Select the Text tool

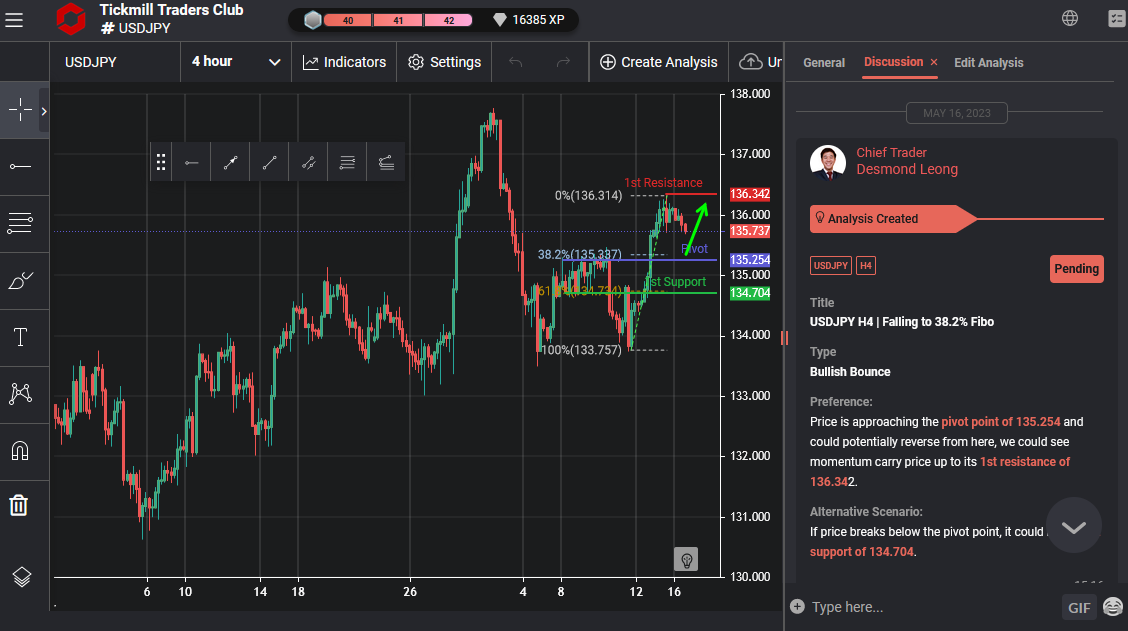tap(20, 337)
